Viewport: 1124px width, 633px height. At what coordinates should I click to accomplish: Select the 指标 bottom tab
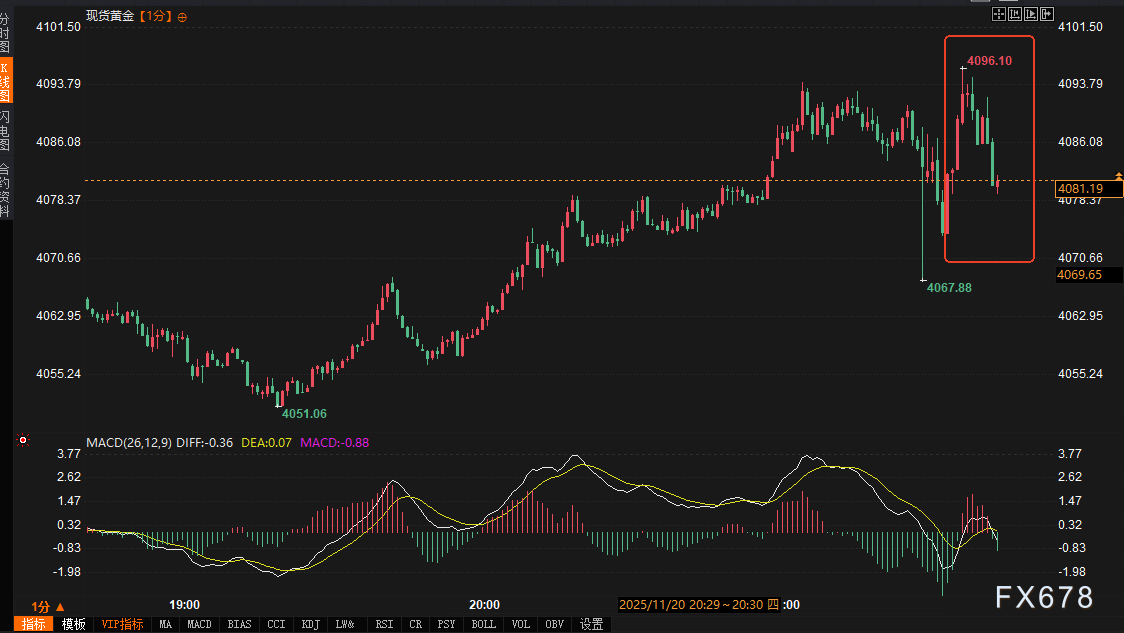[34, 624]
